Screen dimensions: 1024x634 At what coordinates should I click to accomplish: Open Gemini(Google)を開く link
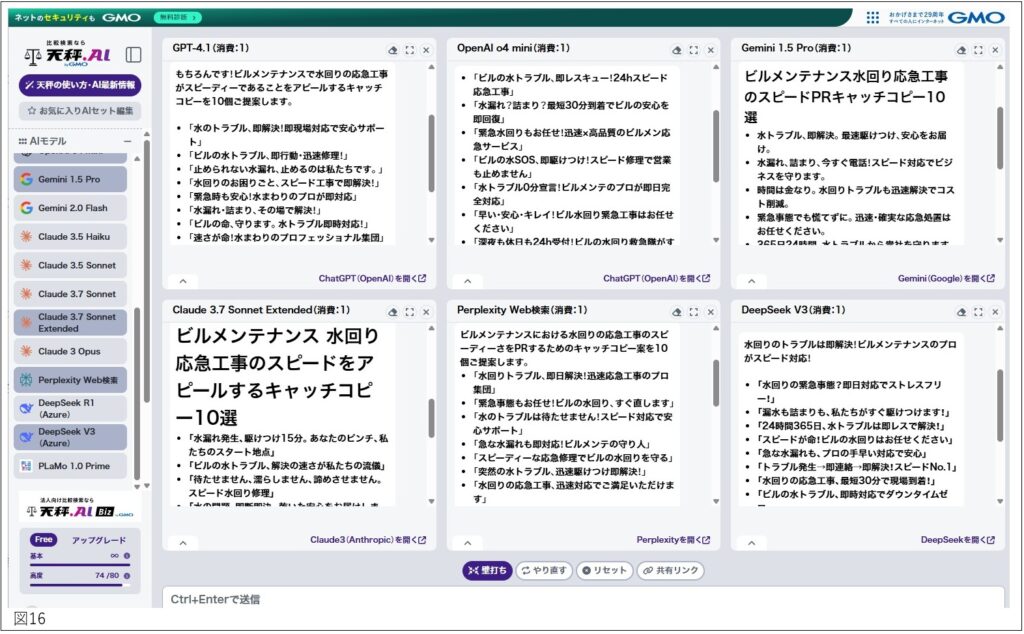[946, 279]
